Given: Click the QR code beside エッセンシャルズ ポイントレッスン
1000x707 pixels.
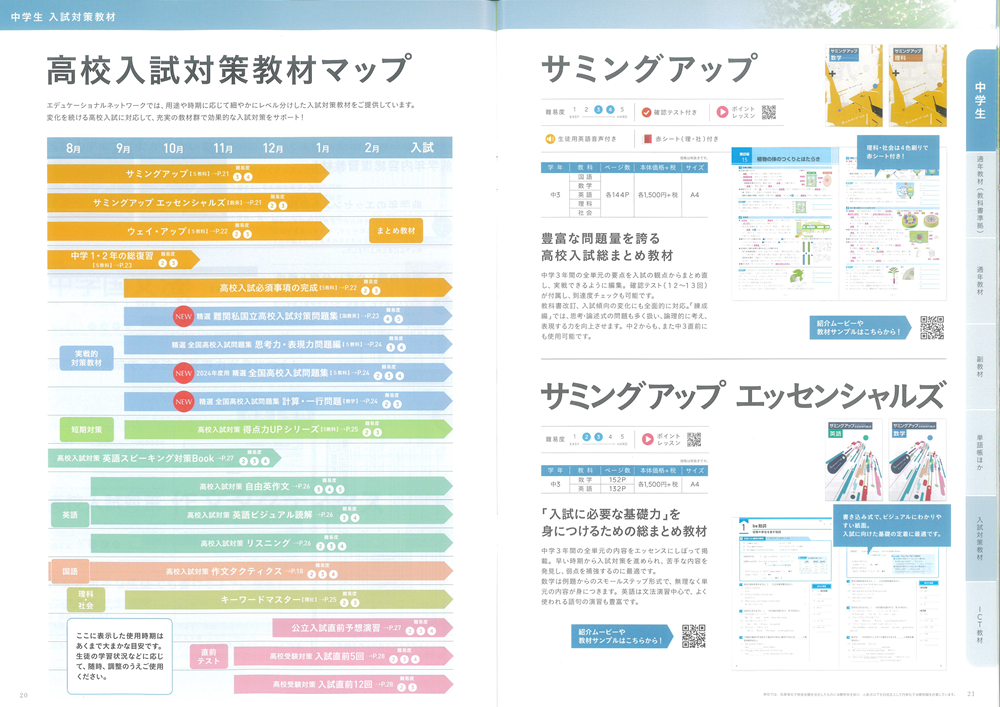Looking at the screenshot, I should click(694, 439).
